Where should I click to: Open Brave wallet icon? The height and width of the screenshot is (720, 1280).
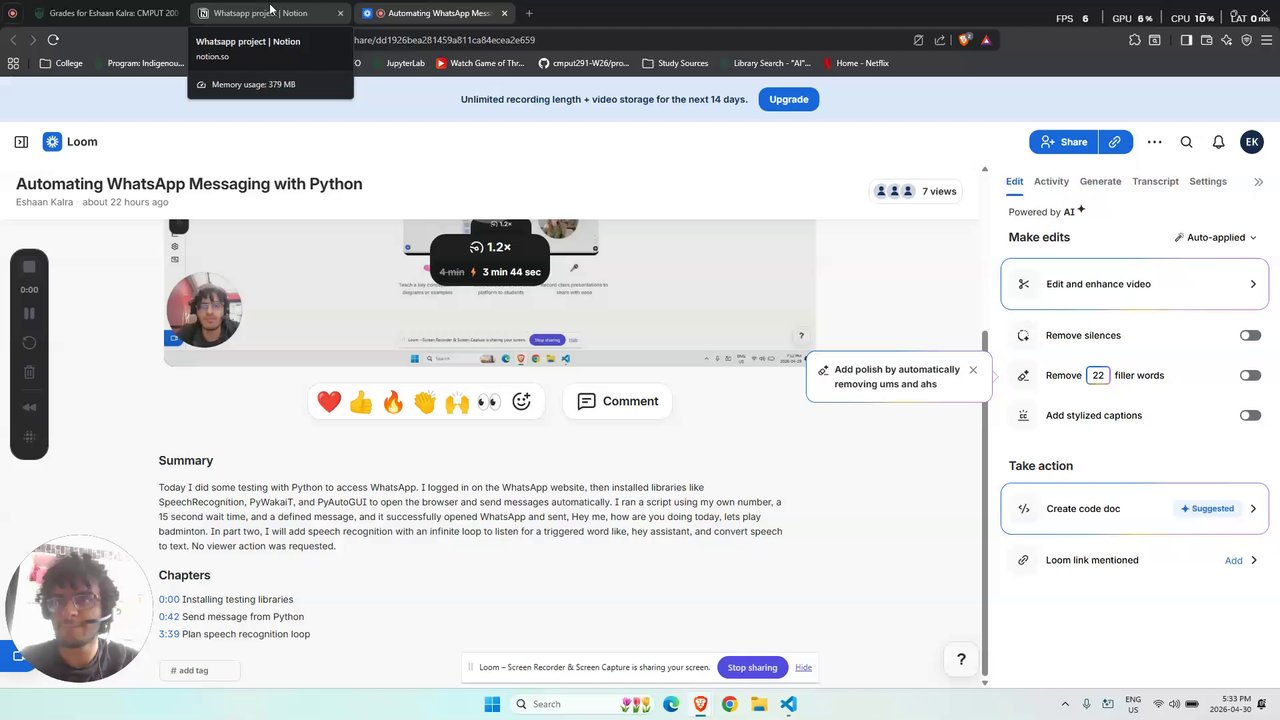click(1207, 40)
